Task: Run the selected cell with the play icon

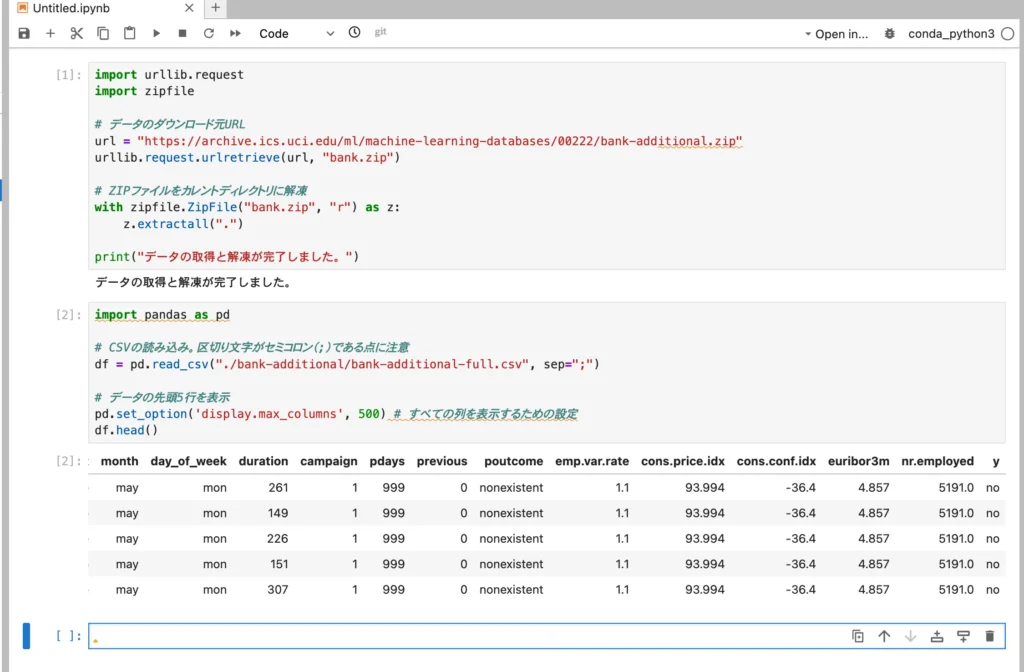Action: pos(156,33)
